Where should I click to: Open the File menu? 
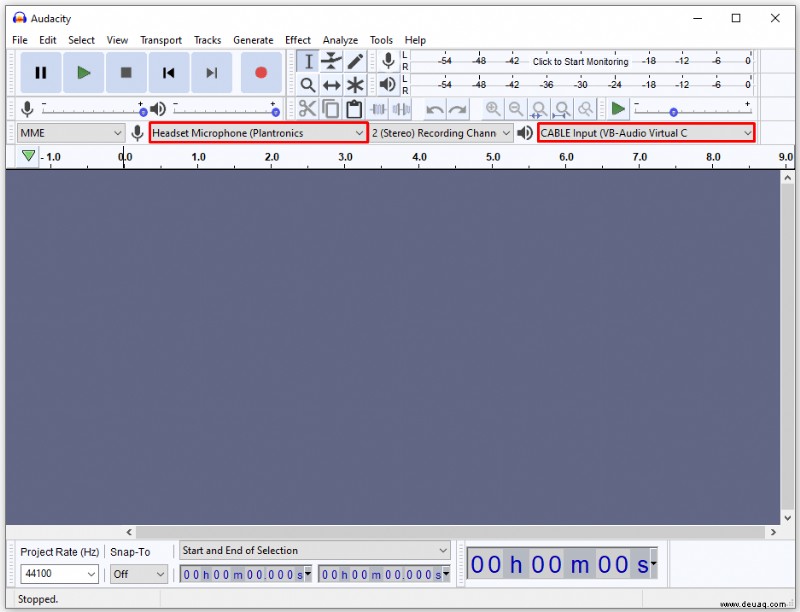(20, 40)
